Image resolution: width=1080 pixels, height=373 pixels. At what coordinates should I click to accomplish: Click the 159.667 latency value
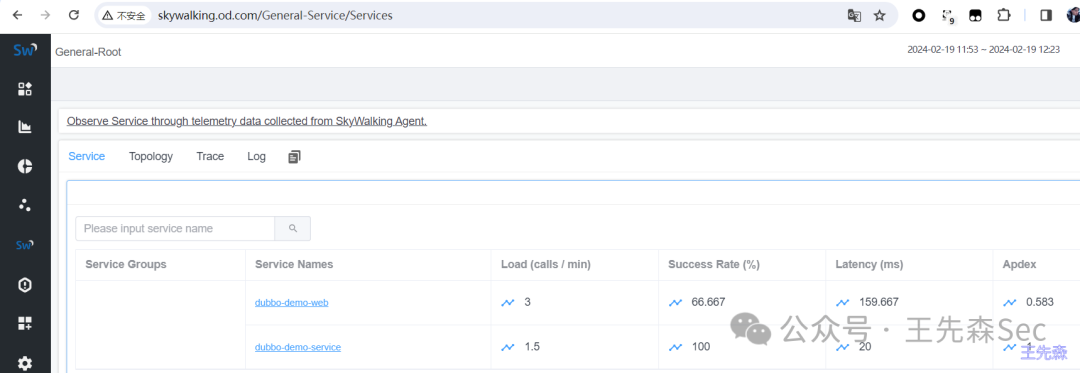[x=879, y=302]
